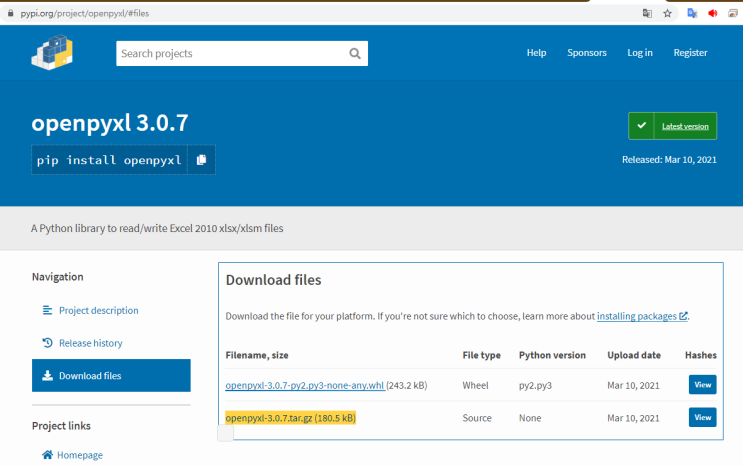
Task: Click the green checkmark icon
Action: [x=641, y=126]
